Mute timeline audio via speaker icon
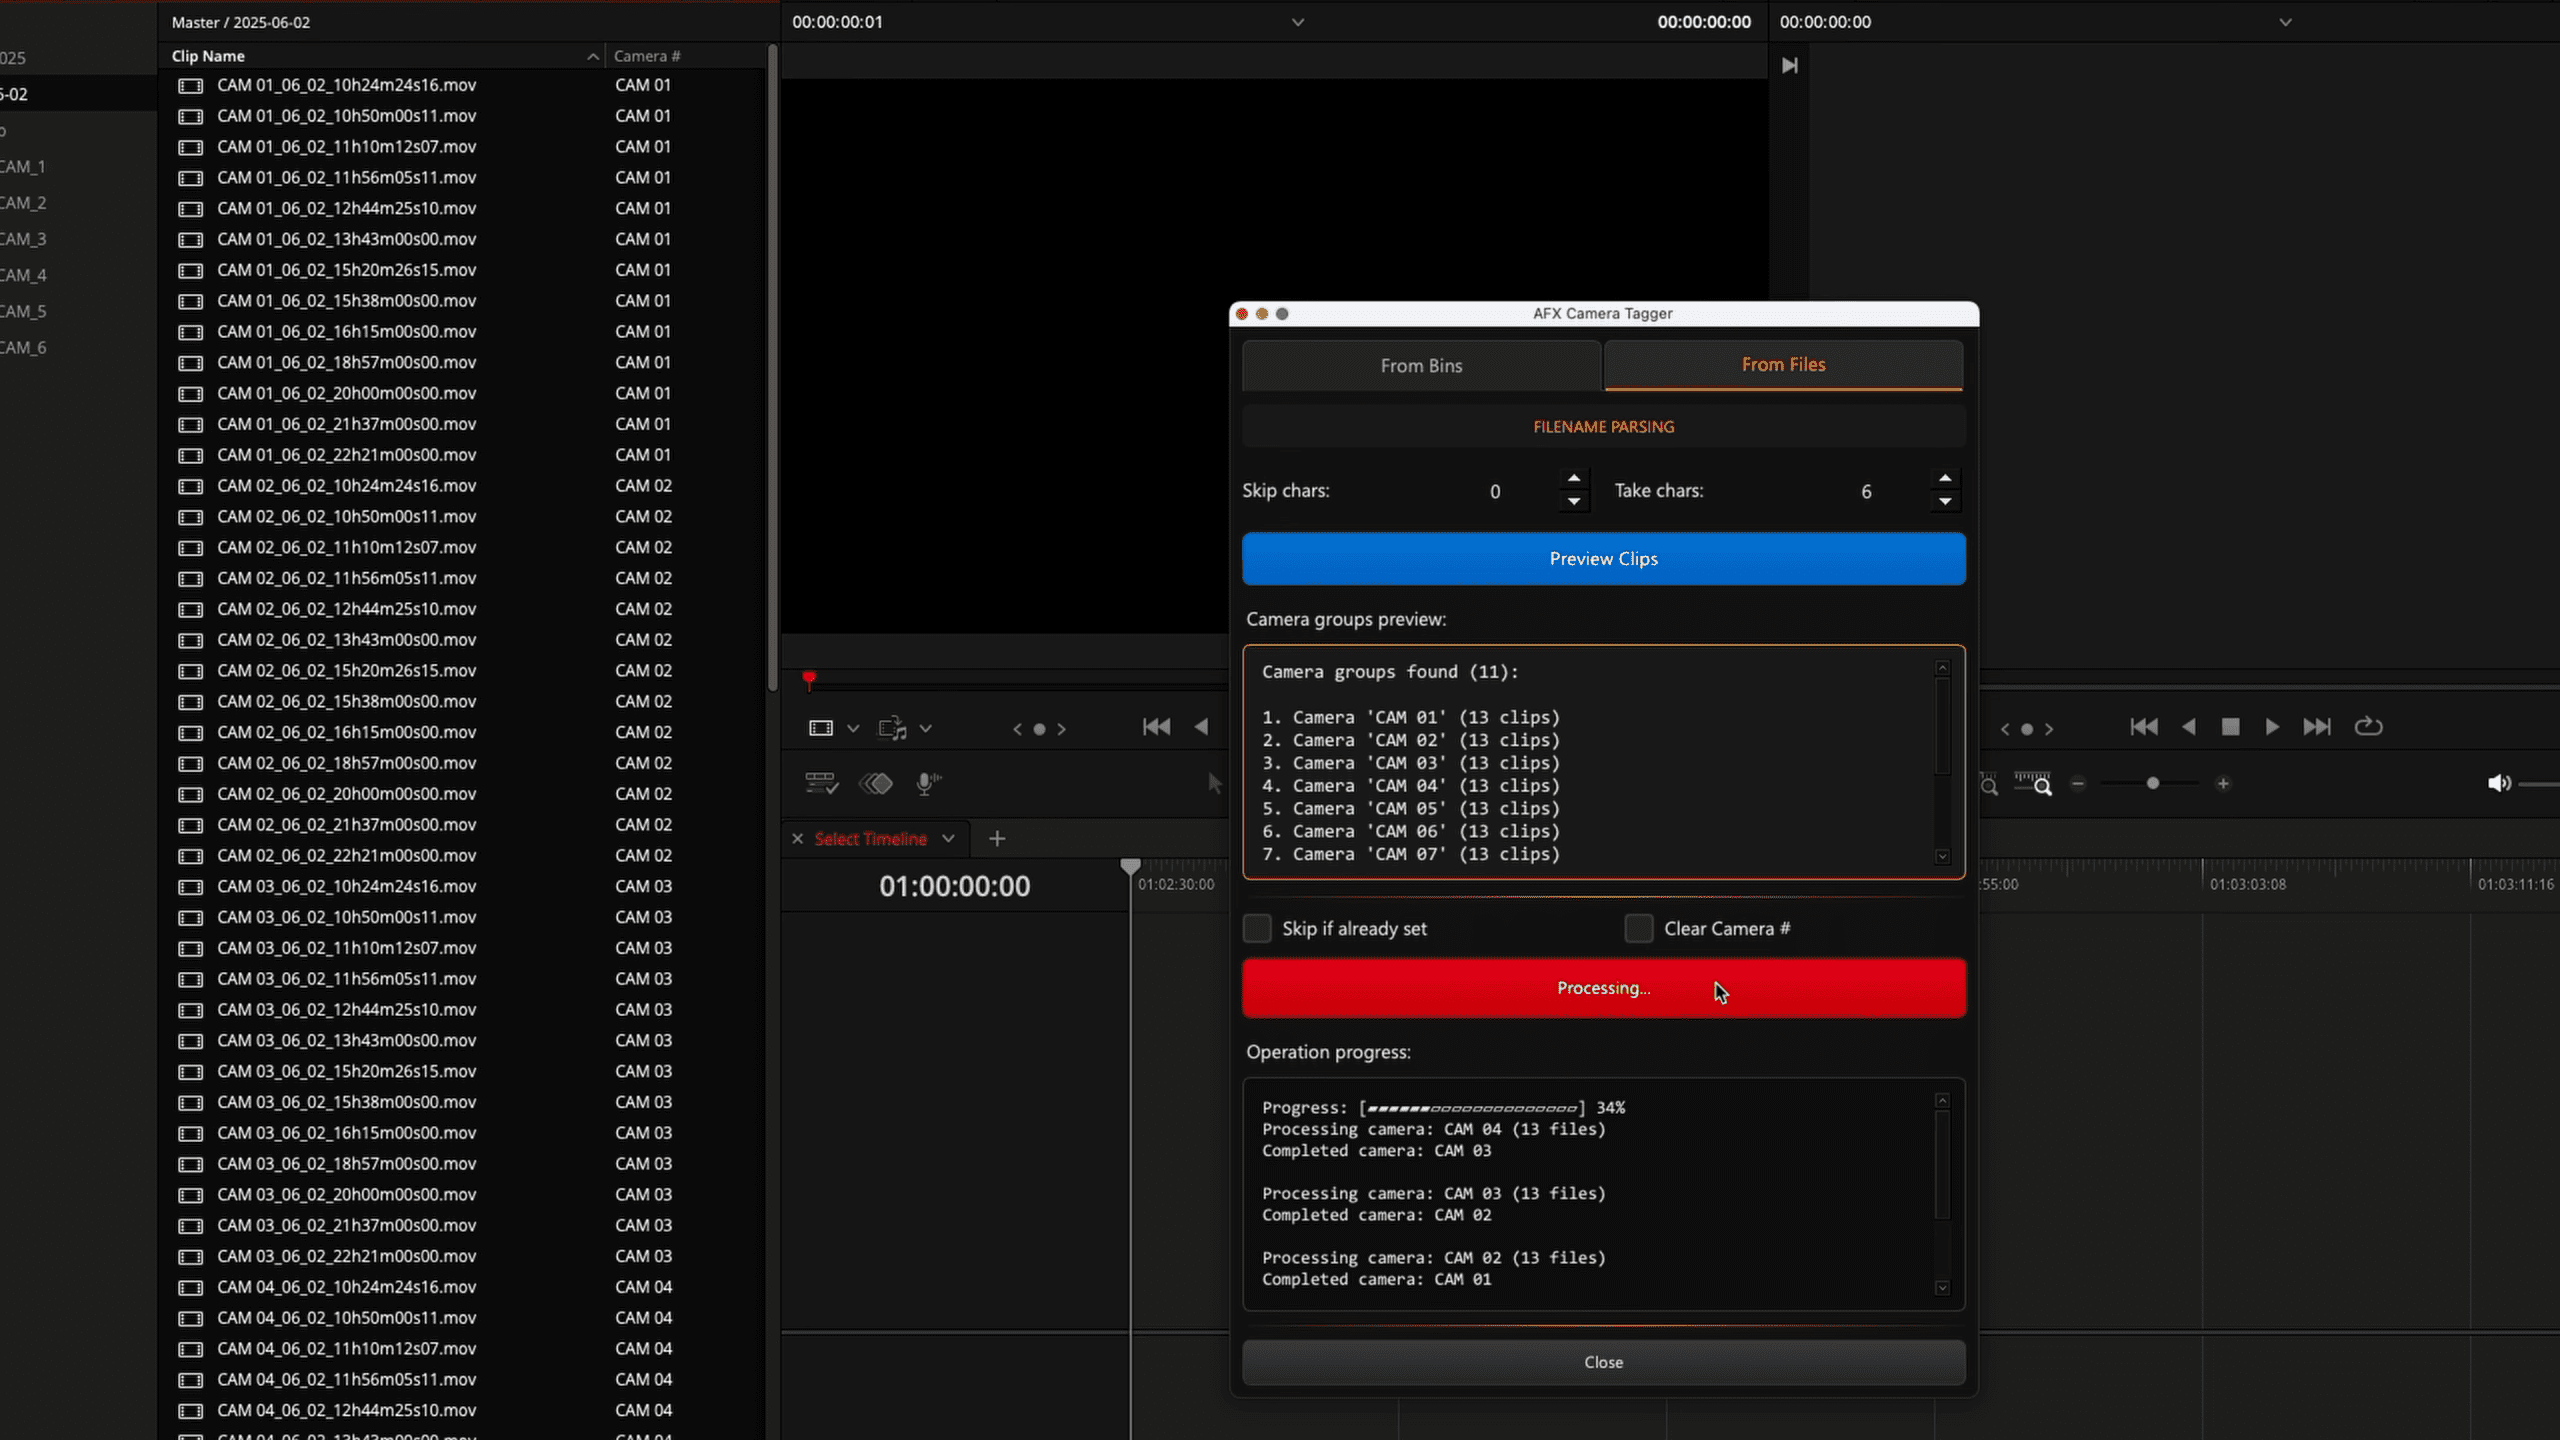The height and width of the screenshot is (1440, 2560). [x=2499, y=784]
